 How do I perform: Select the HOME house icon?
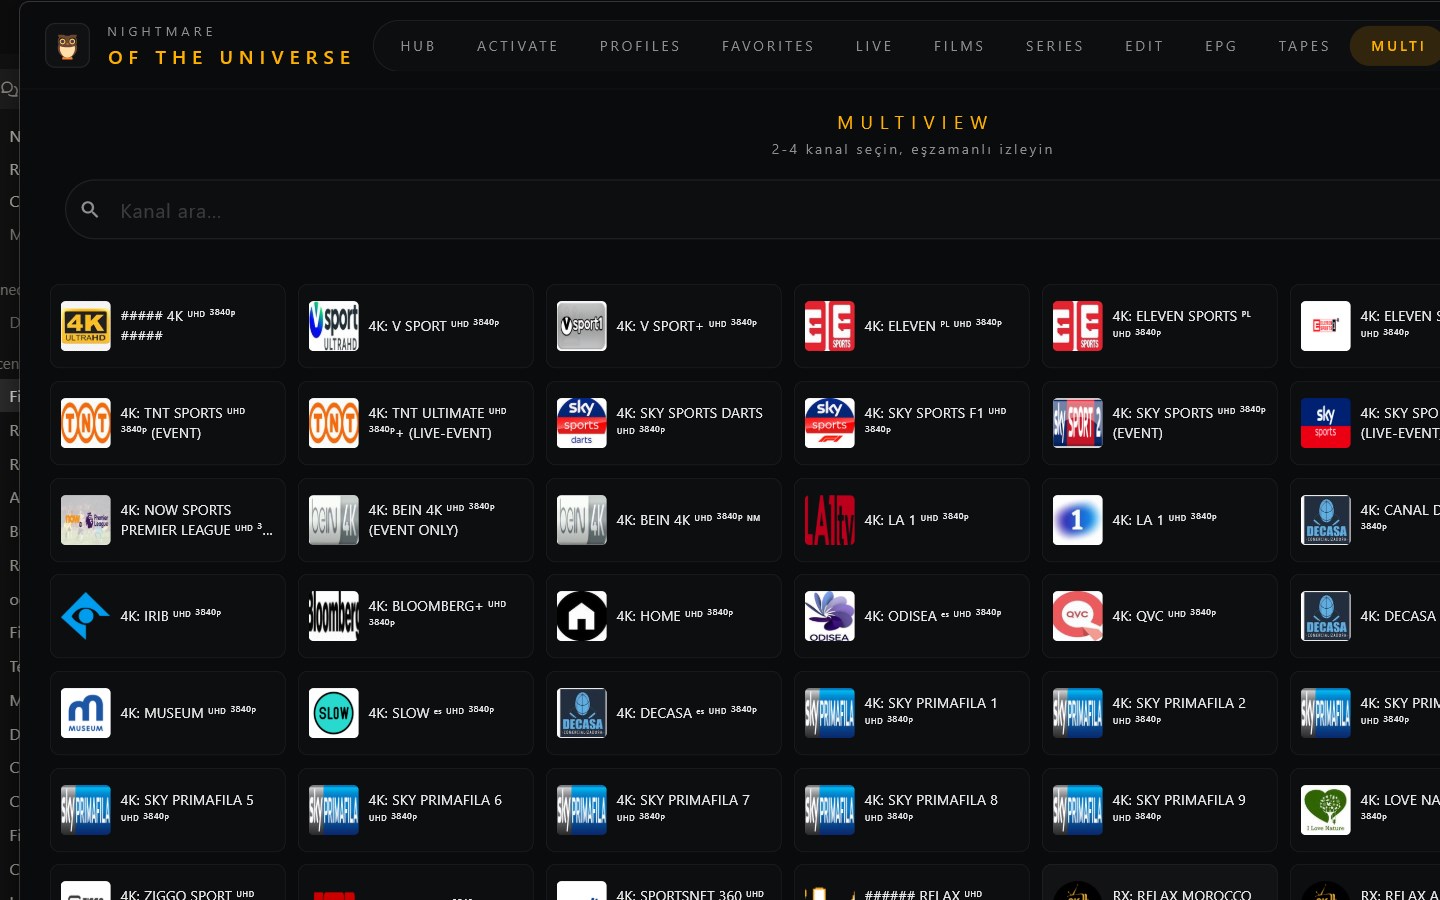click(582, 616)
